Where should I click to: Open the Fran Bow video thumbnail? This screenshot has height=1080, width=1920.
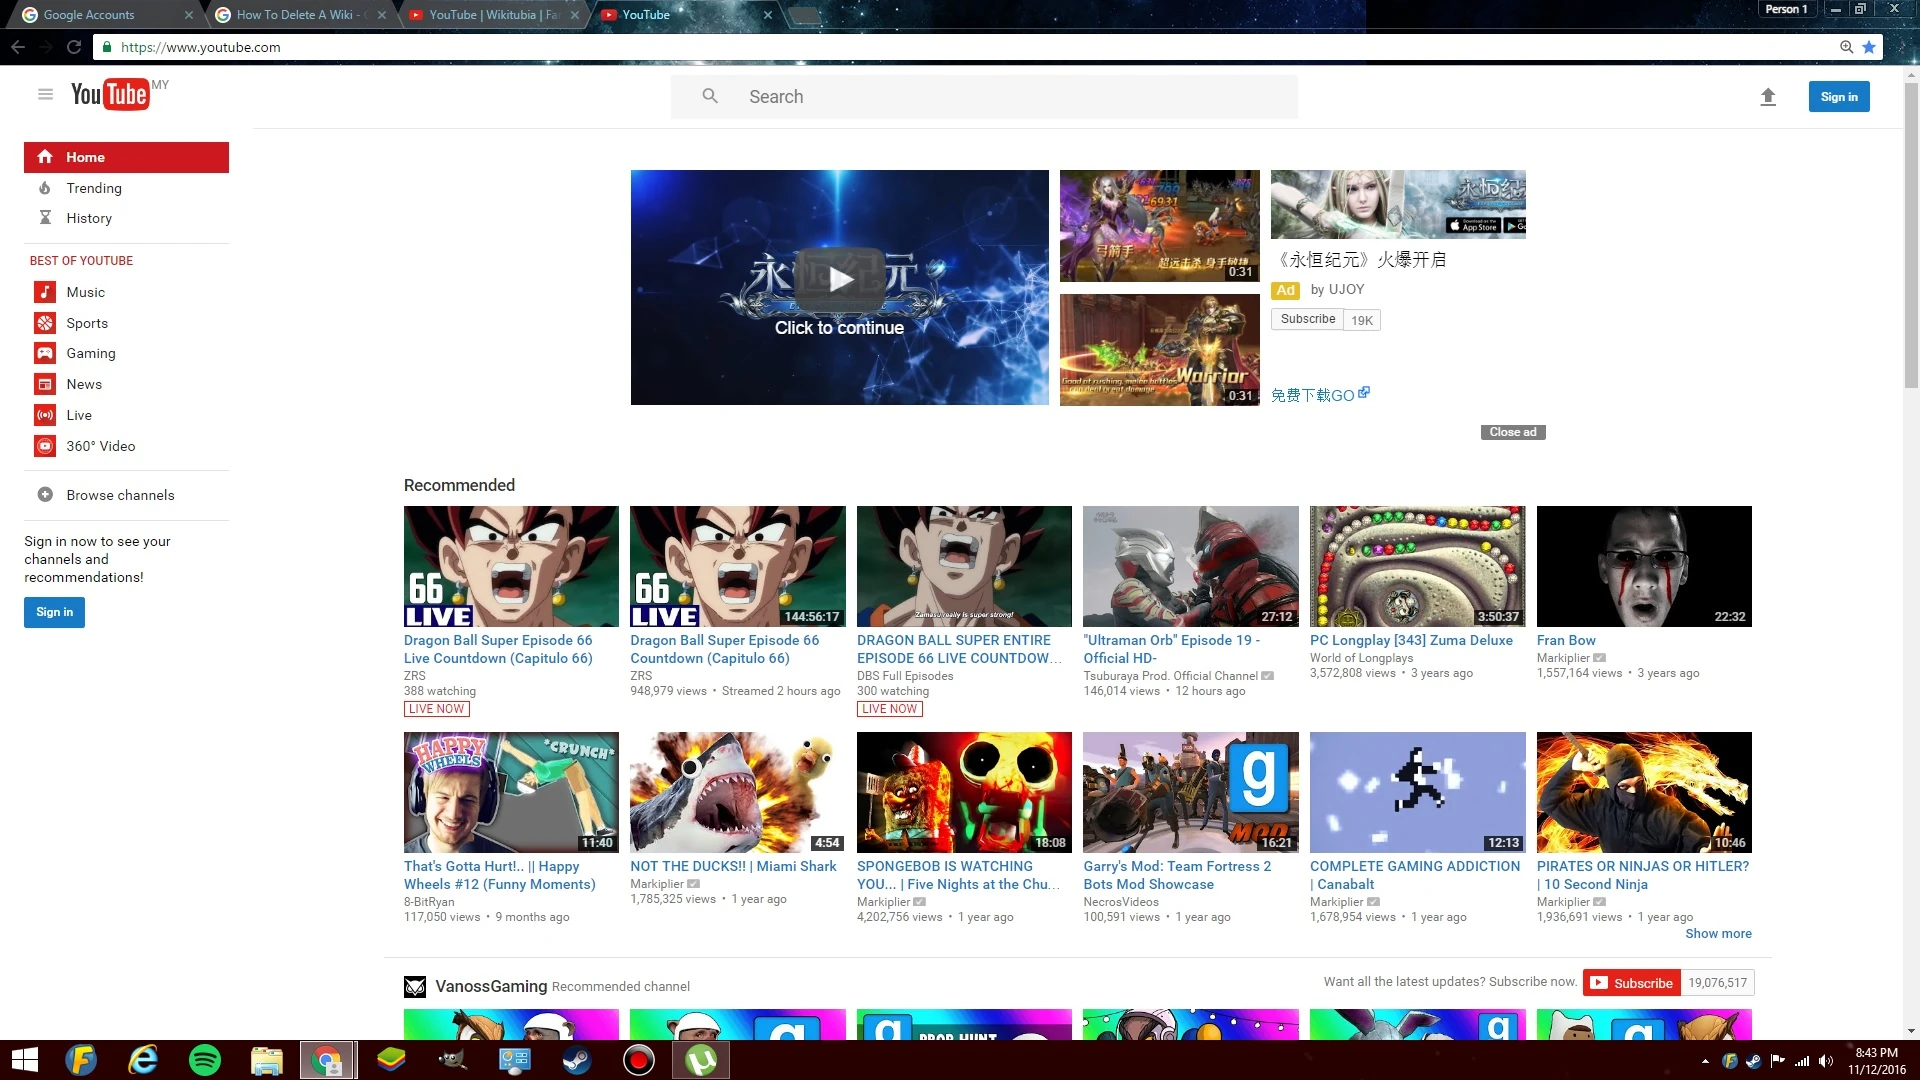point(1643,566)
